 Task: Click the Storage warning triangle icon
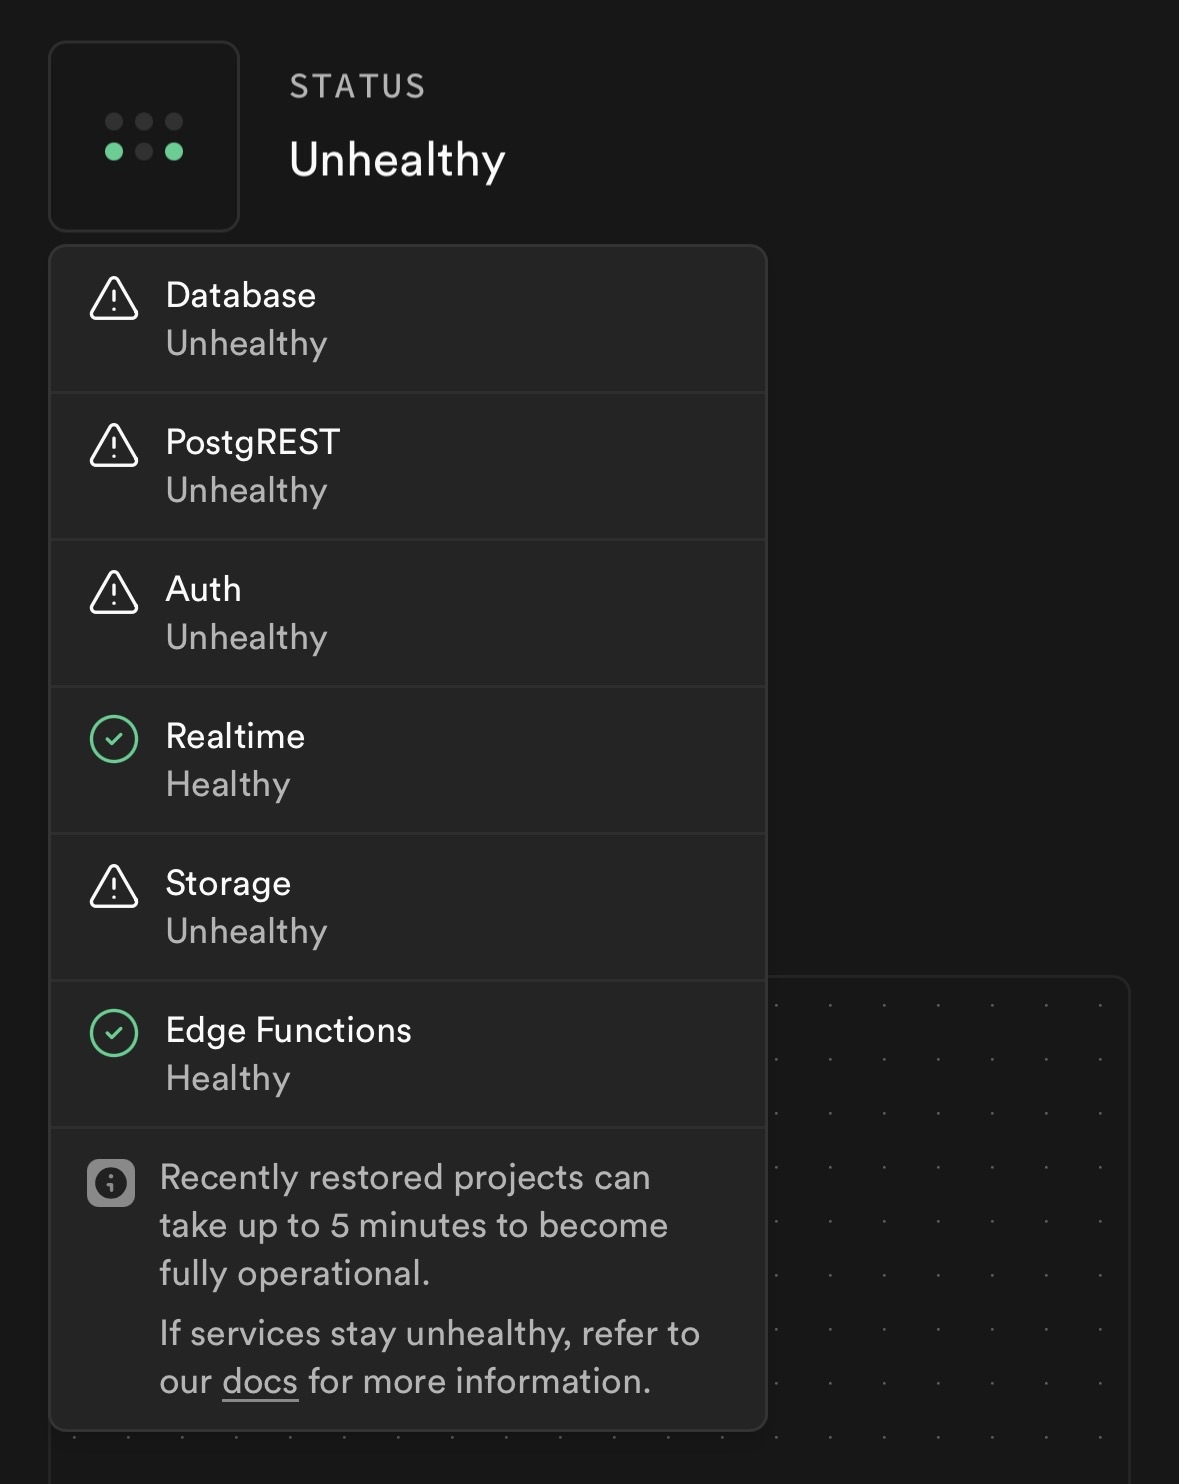[x=114, y=887]
